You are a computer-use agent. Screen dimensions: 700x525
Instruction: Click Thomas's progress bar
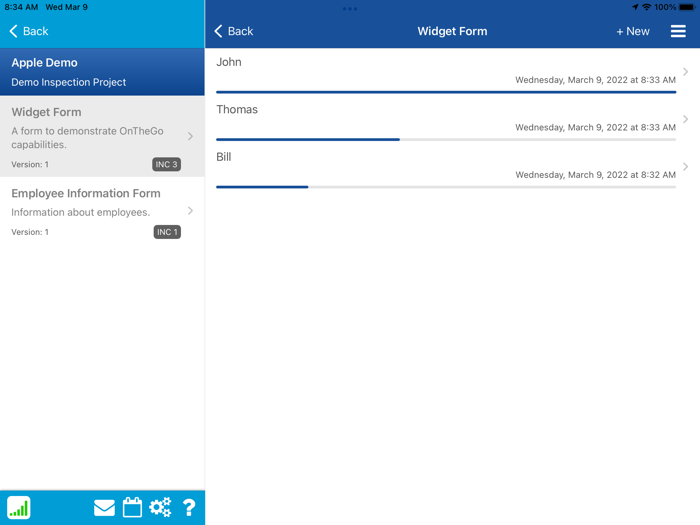click(x=446, y=139)
